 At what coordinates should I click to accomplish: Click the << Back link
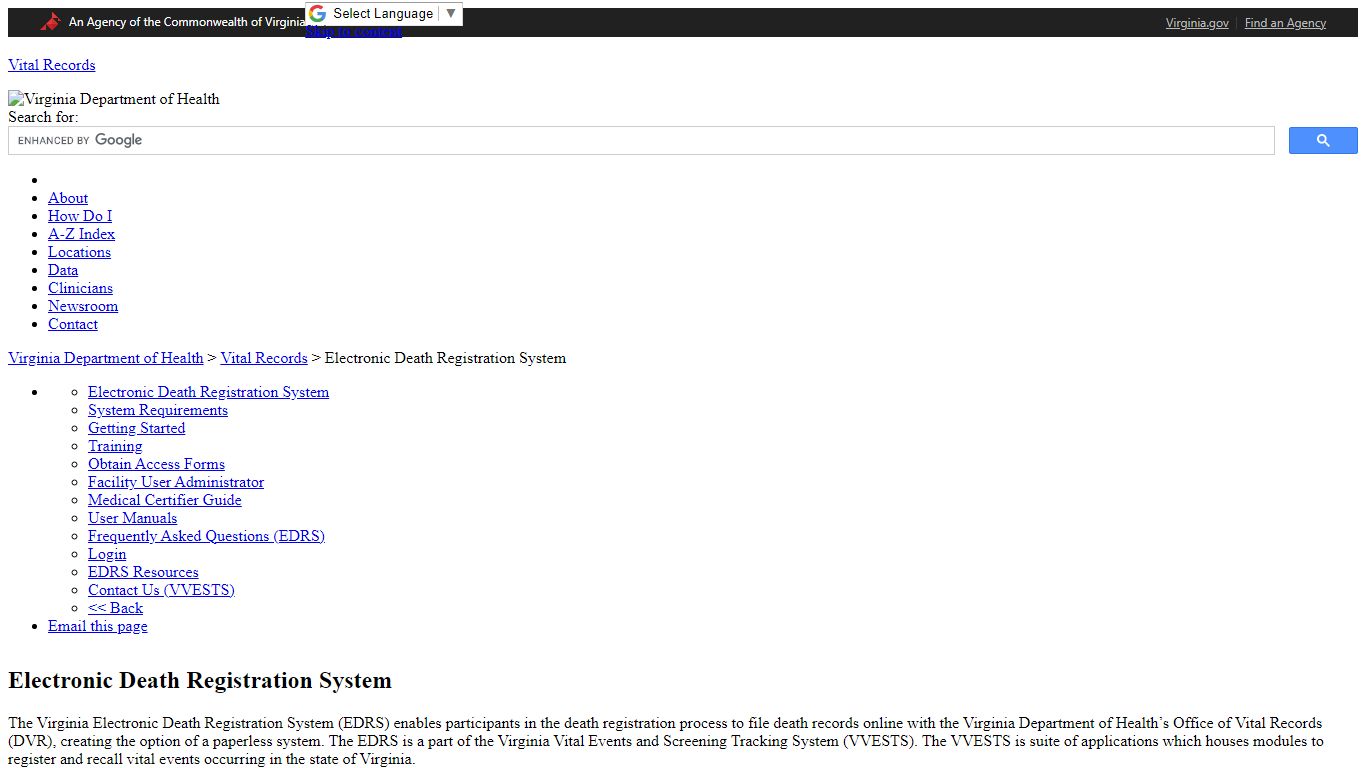pyautogui.click(x=115, y=608)
